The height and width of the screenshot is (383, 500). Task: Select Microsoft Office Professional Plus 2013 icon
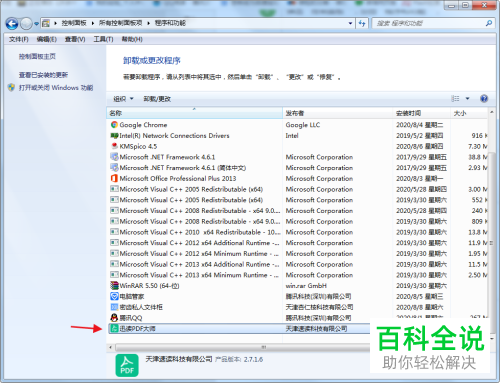coord(114,178)
